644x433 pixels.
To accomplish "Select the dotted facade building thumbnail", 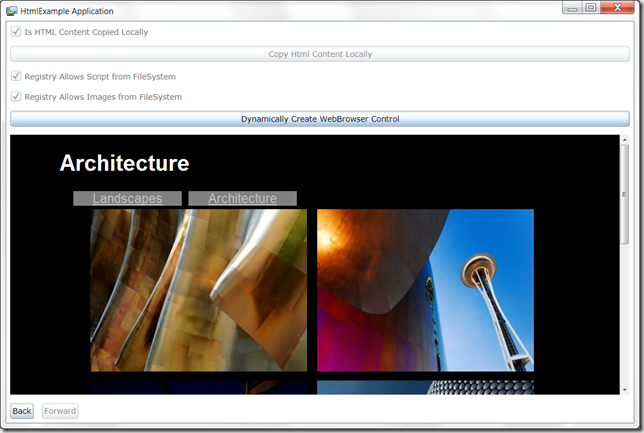I will point(426,387).
